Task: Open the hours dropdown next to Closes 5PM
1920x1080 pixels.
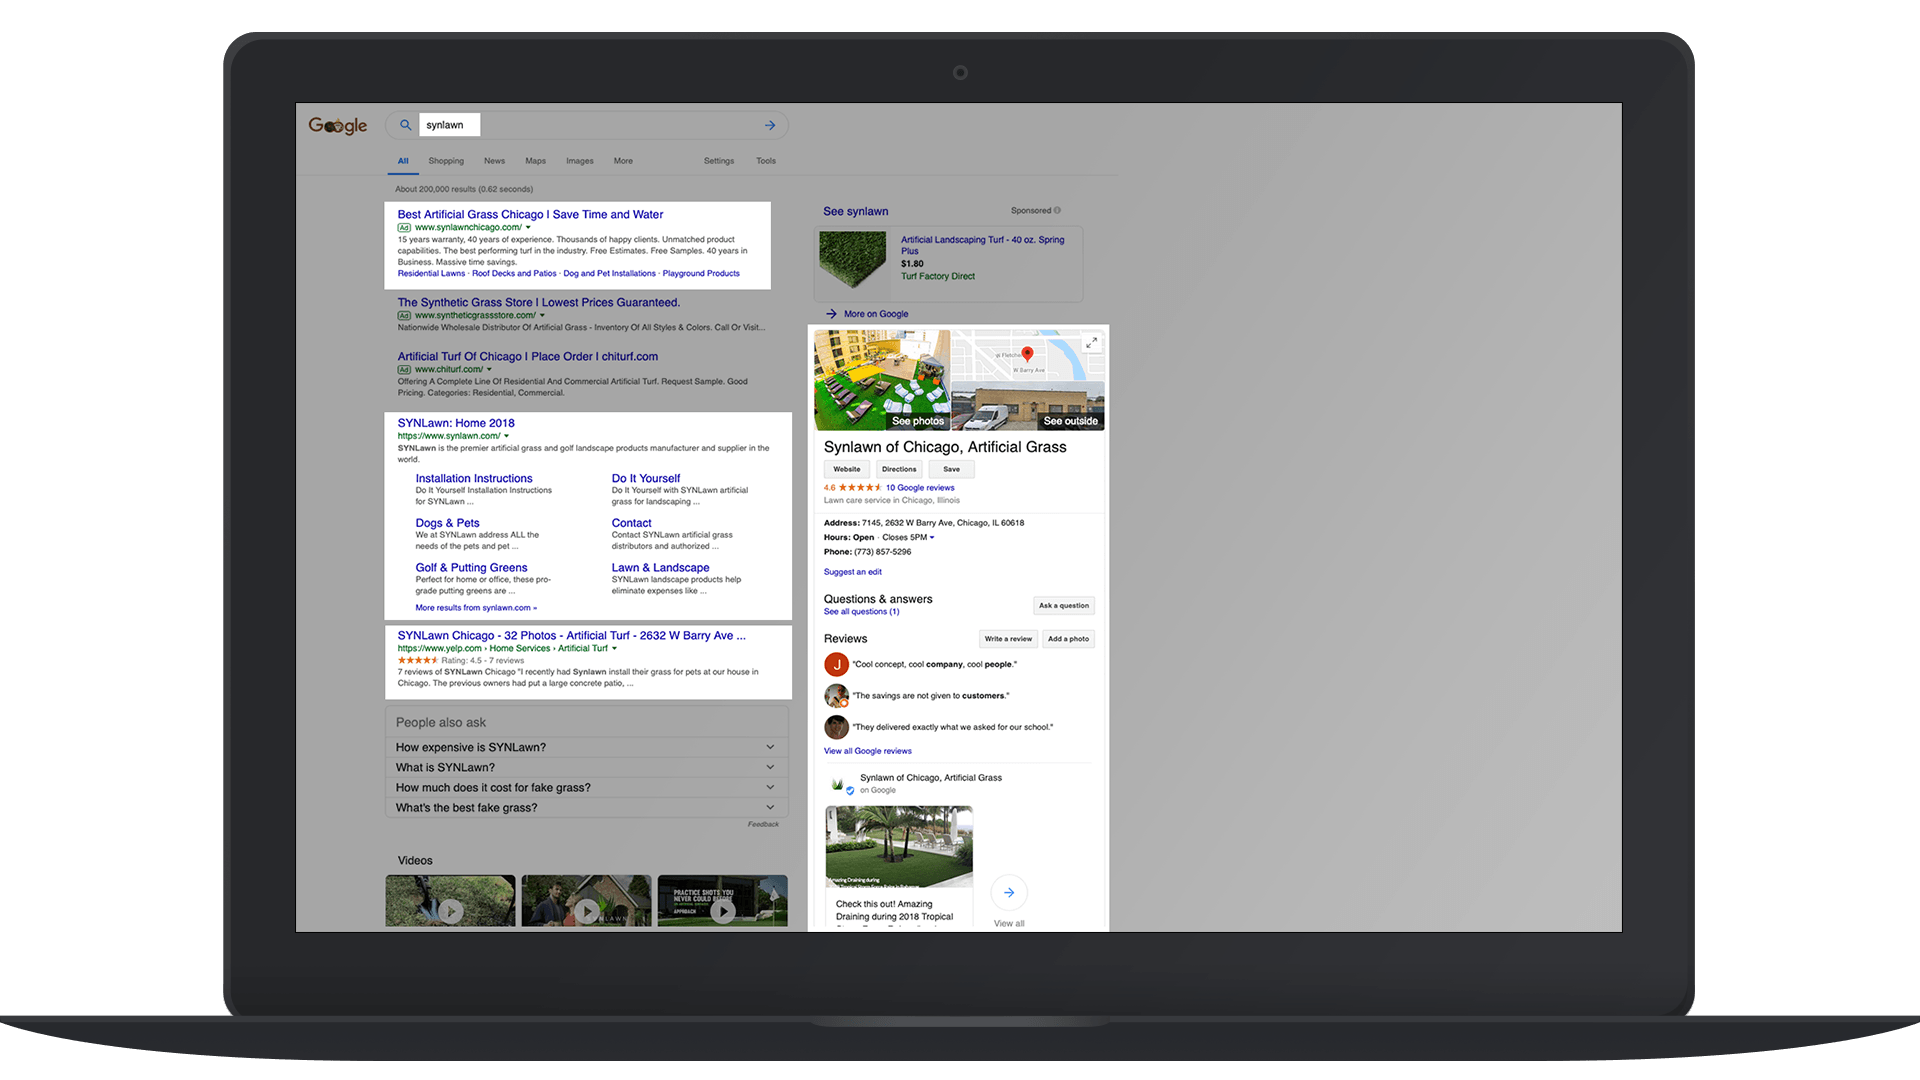Action: point(932,538)
